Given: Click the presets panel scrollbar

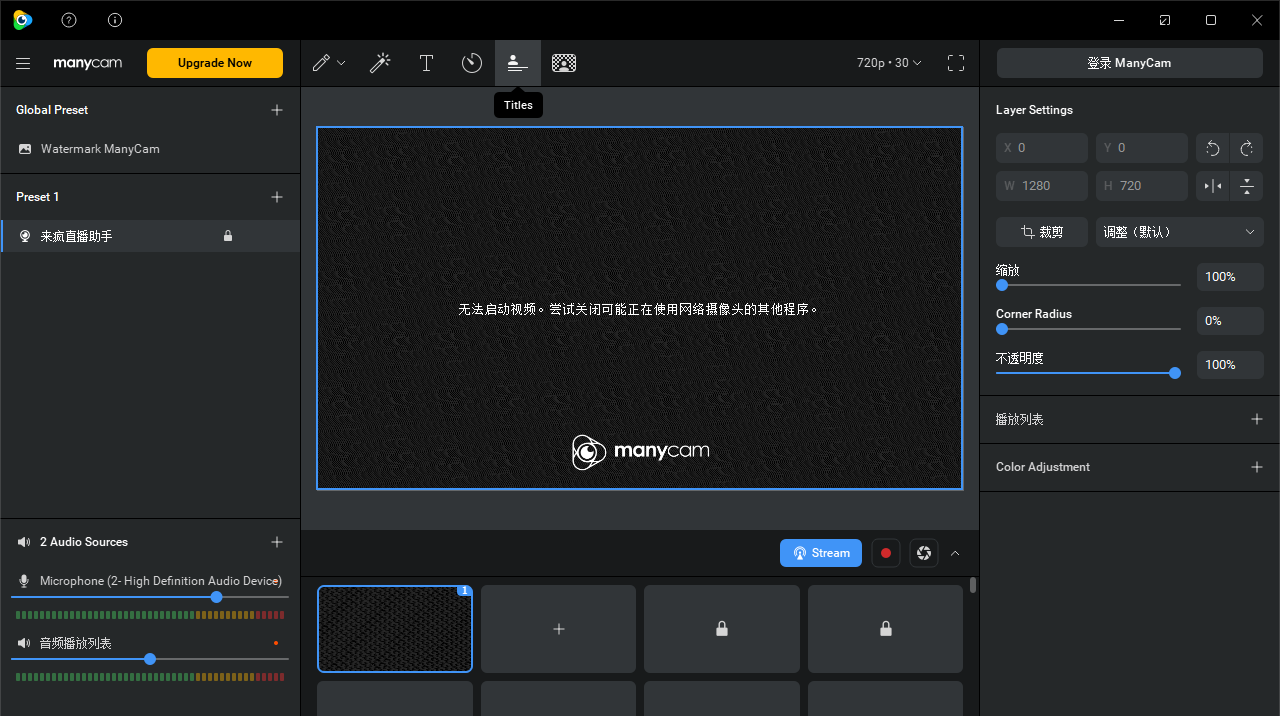Looking at the screenshot, I should (x=973, y=585).
